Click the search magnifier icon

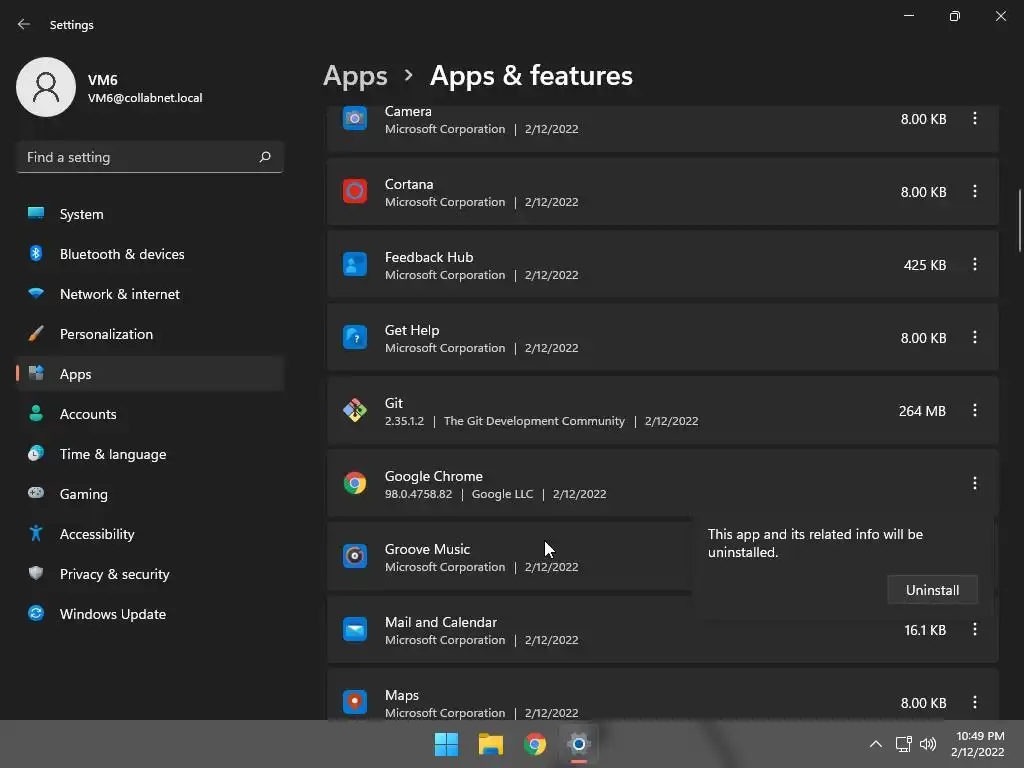[264, 157]
